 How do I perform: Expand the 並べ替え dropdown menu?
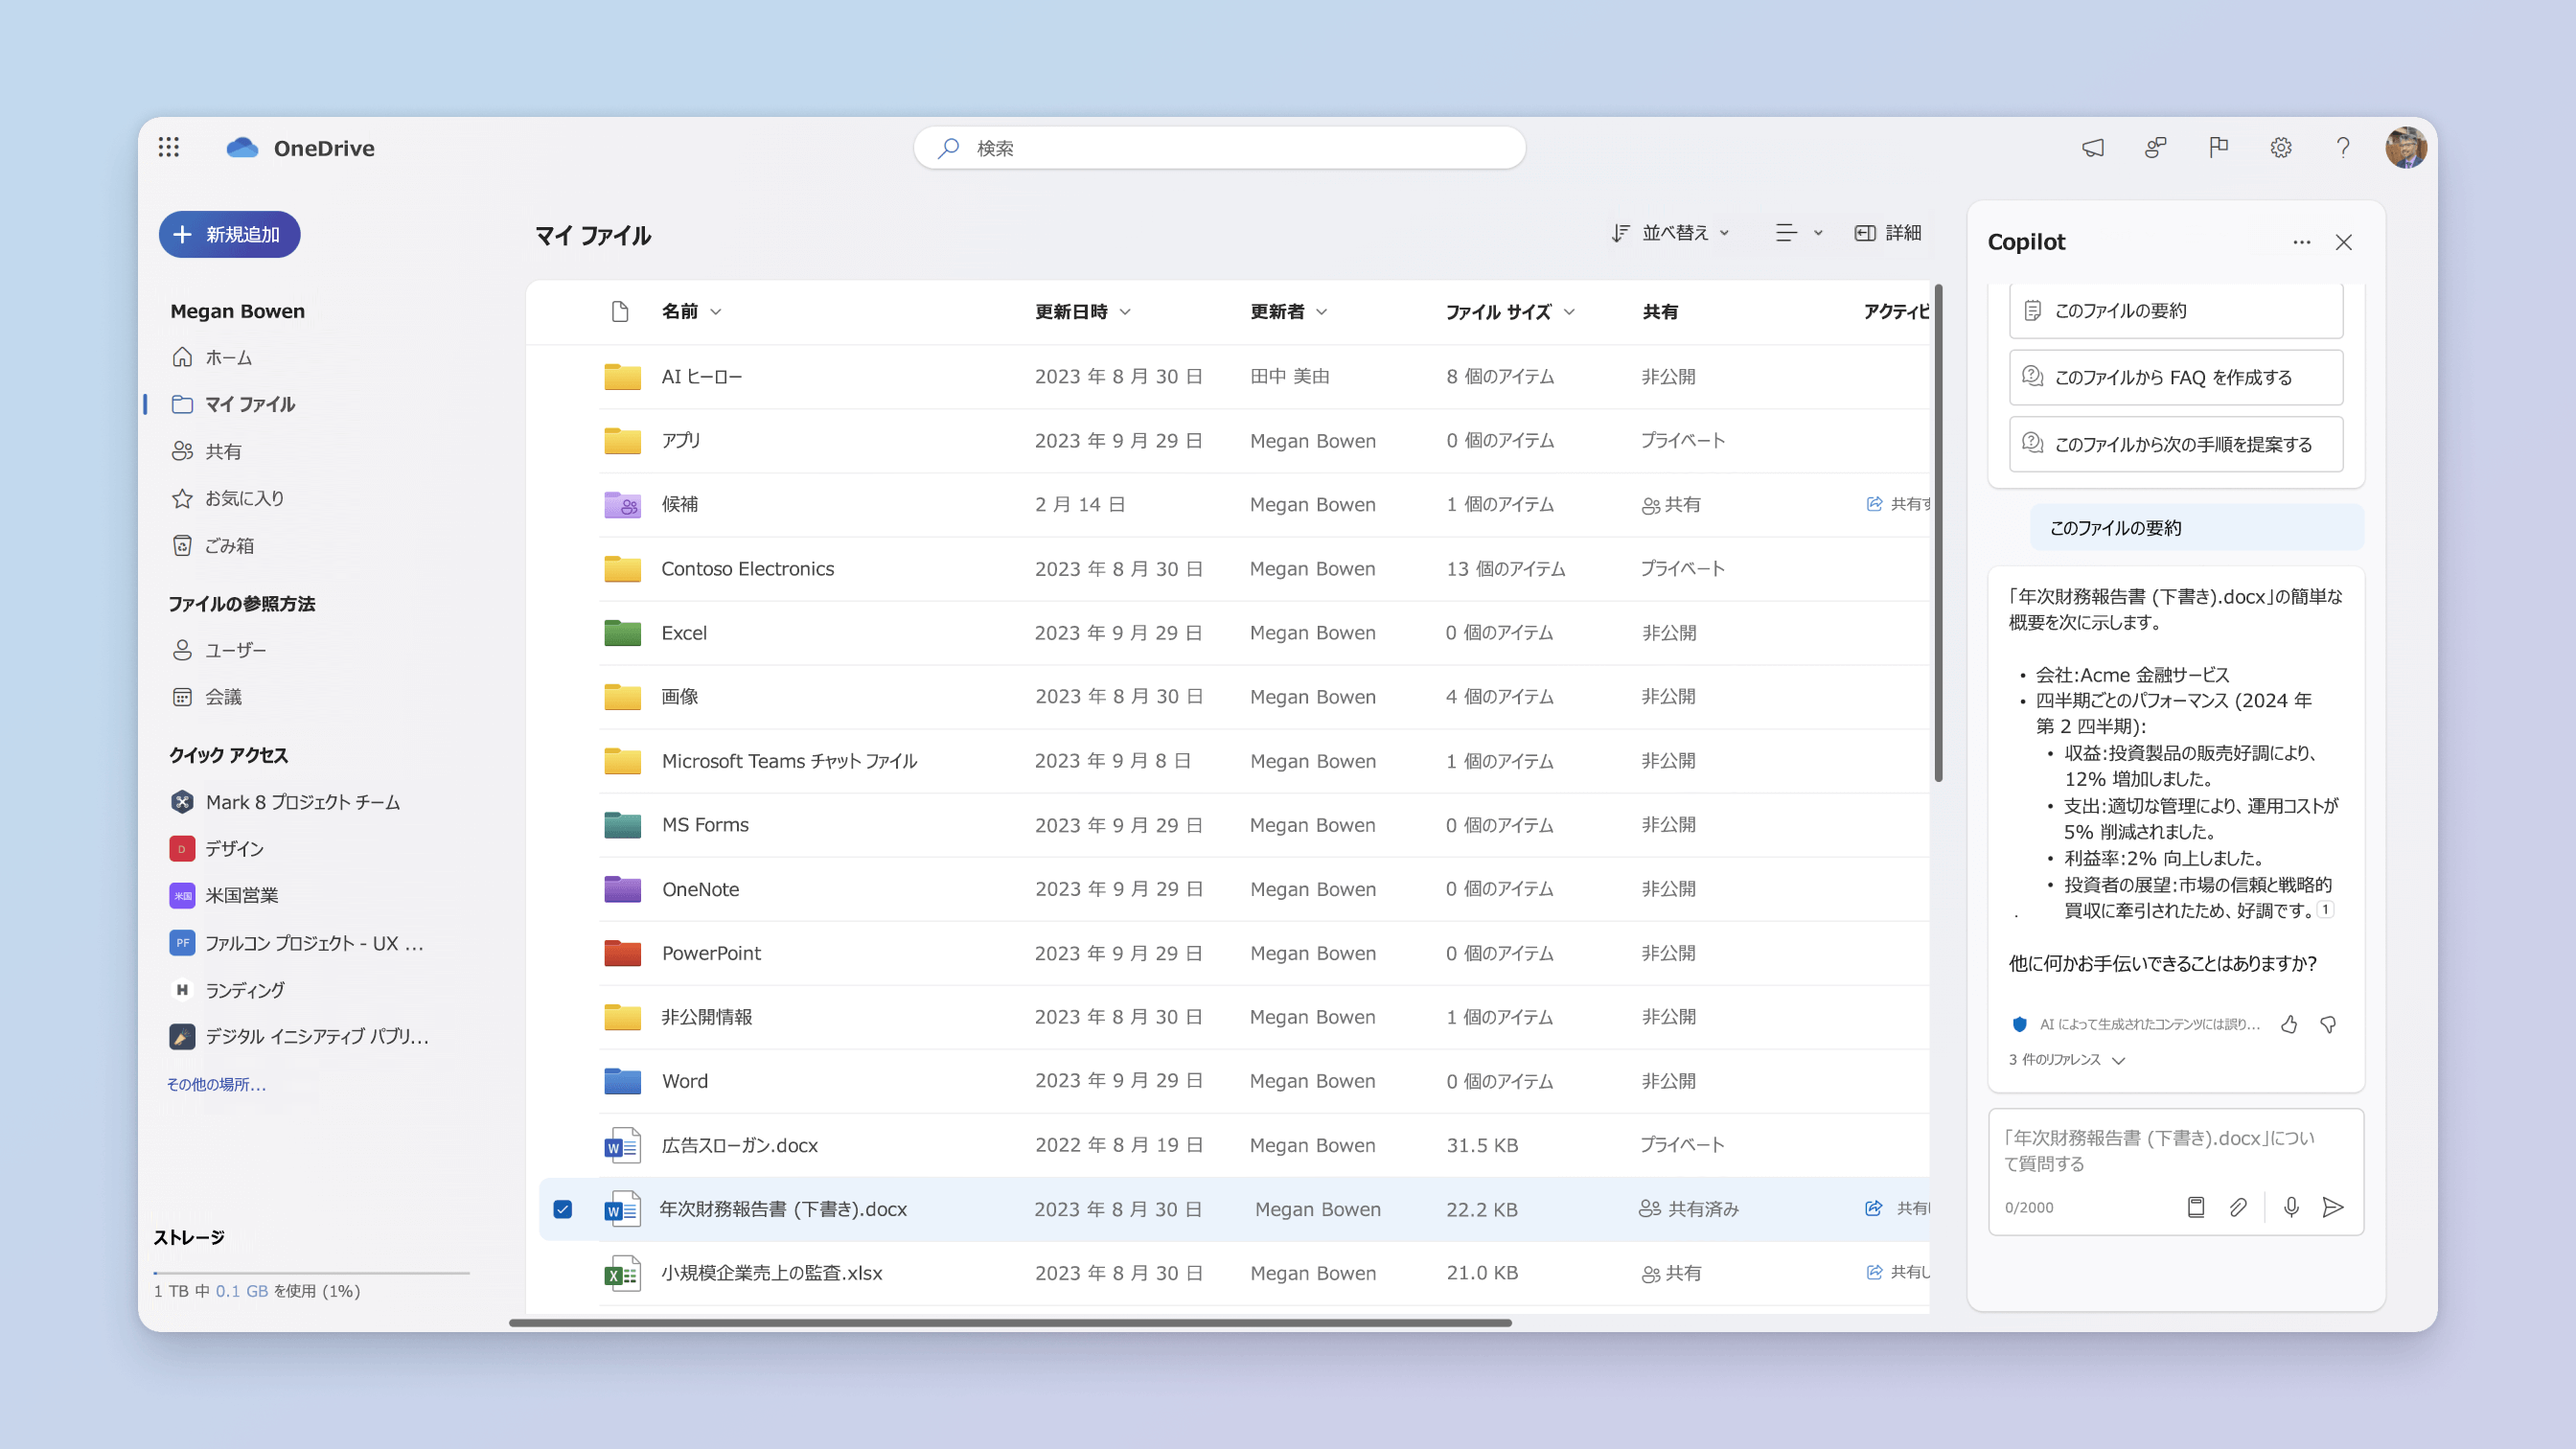[1670, 234]
